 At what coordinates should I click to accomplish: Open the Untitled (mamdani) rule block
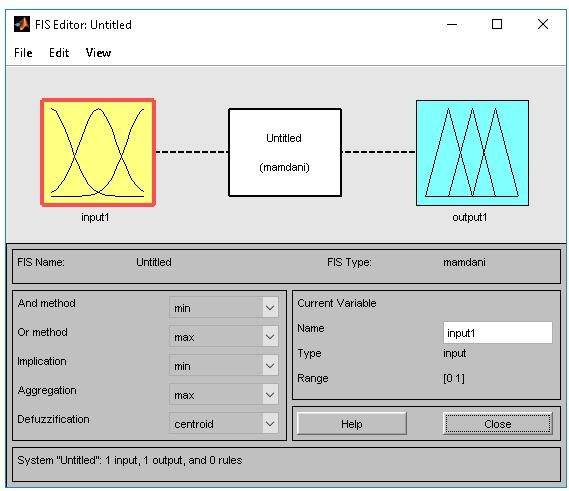[x=285, y=152]
